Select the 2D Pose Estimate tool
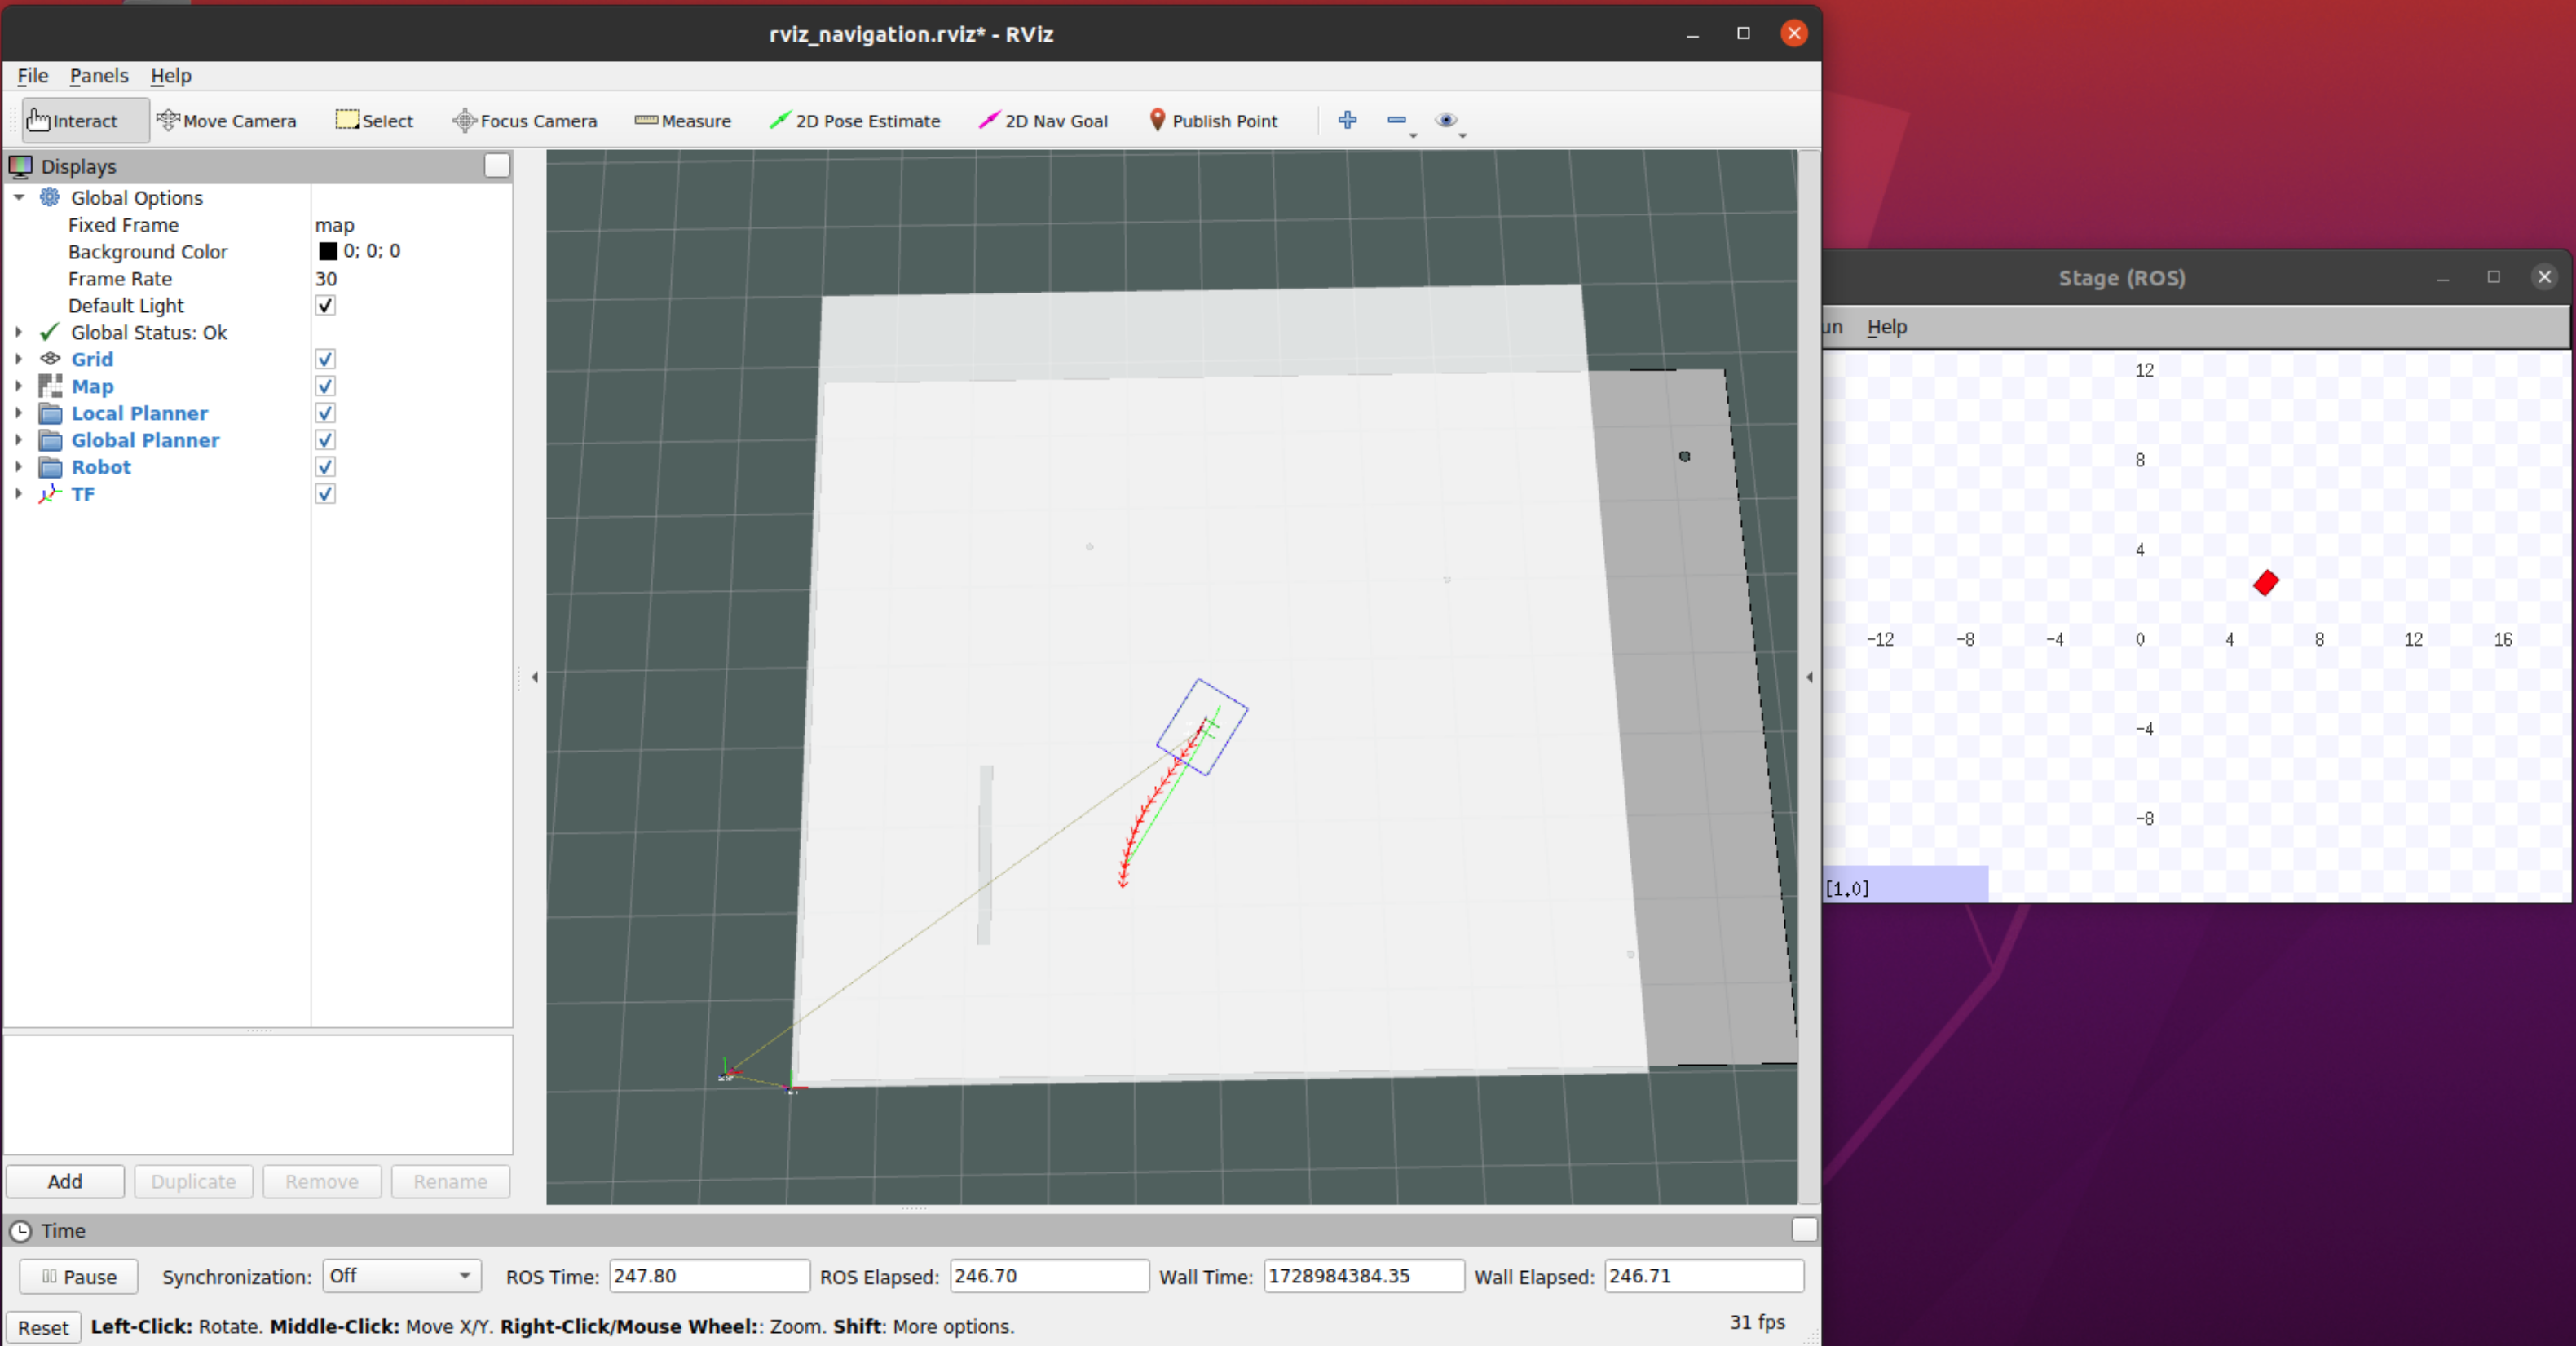The height and width of the screenshot is (1346, 2576). pyautogui.click(x=855, y=121)
